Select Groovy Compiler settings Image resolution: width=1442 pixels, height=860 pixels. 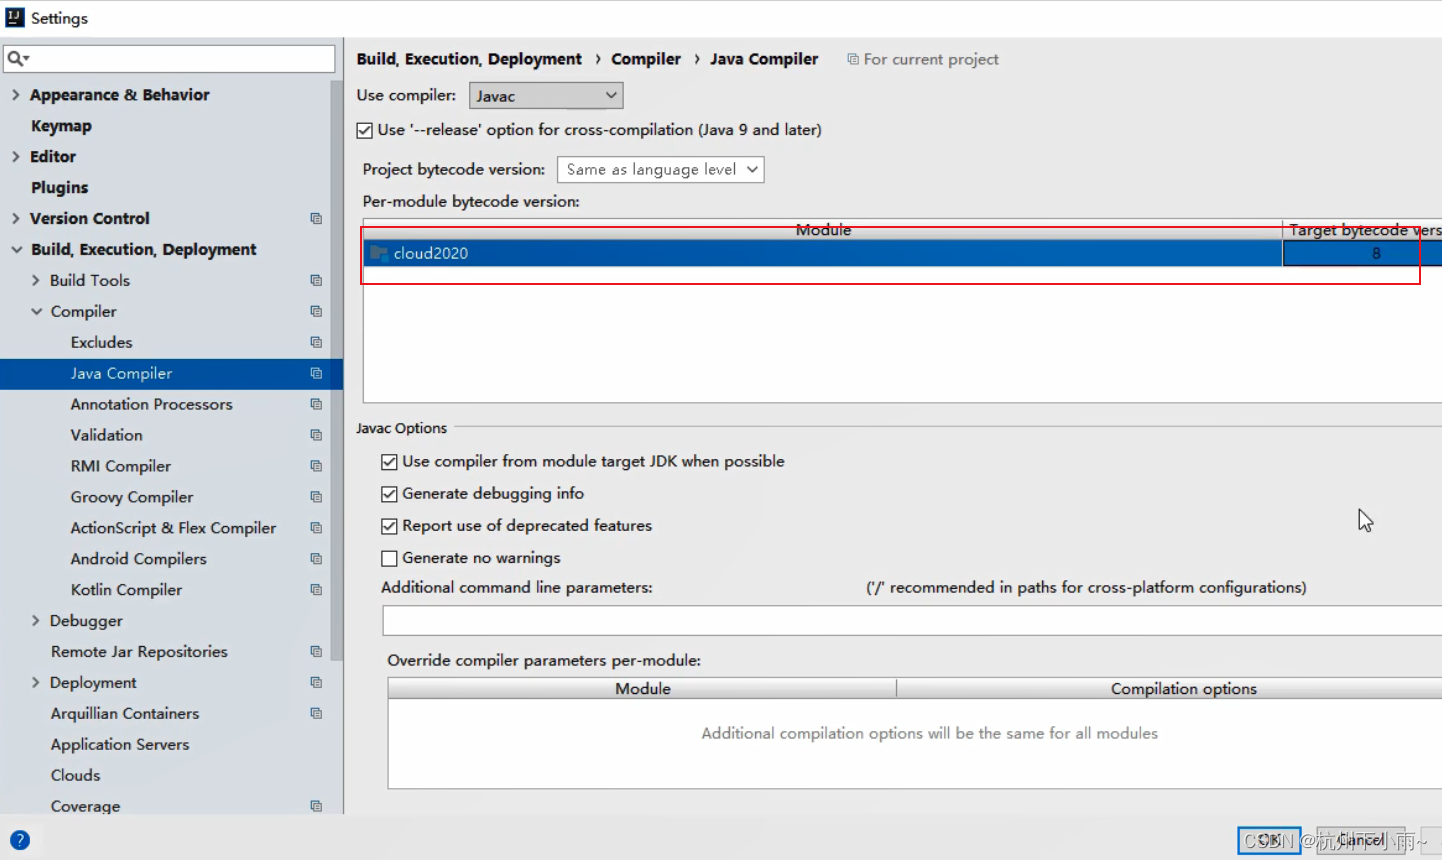132,497
